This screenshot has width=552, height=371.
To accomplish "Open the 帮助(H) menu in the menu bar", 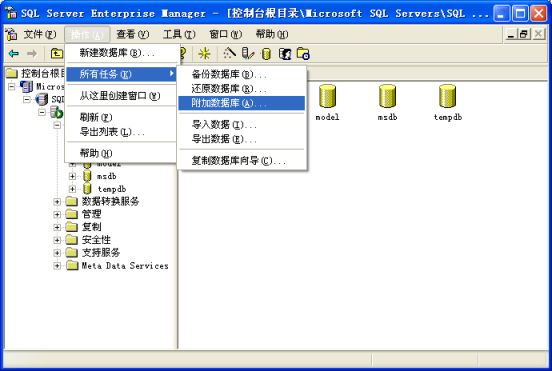I will (272, 34).
